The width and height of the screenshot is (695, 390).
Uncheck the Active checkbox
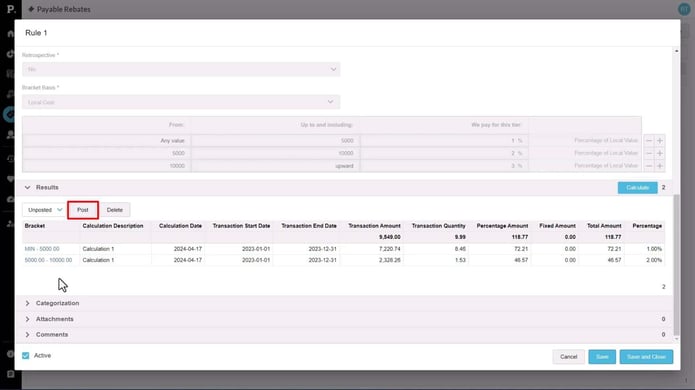pyautogui.click(x=26, y=355)
